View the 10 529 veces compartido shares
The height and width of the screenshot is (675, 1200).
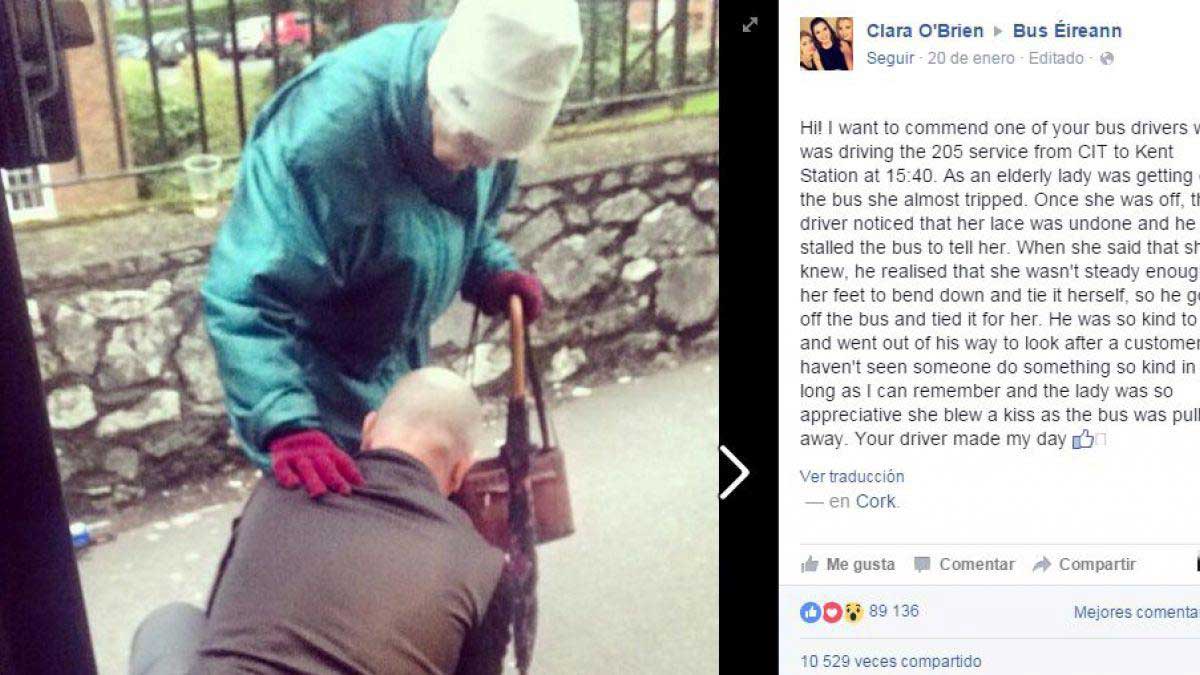tap(891, 661)
